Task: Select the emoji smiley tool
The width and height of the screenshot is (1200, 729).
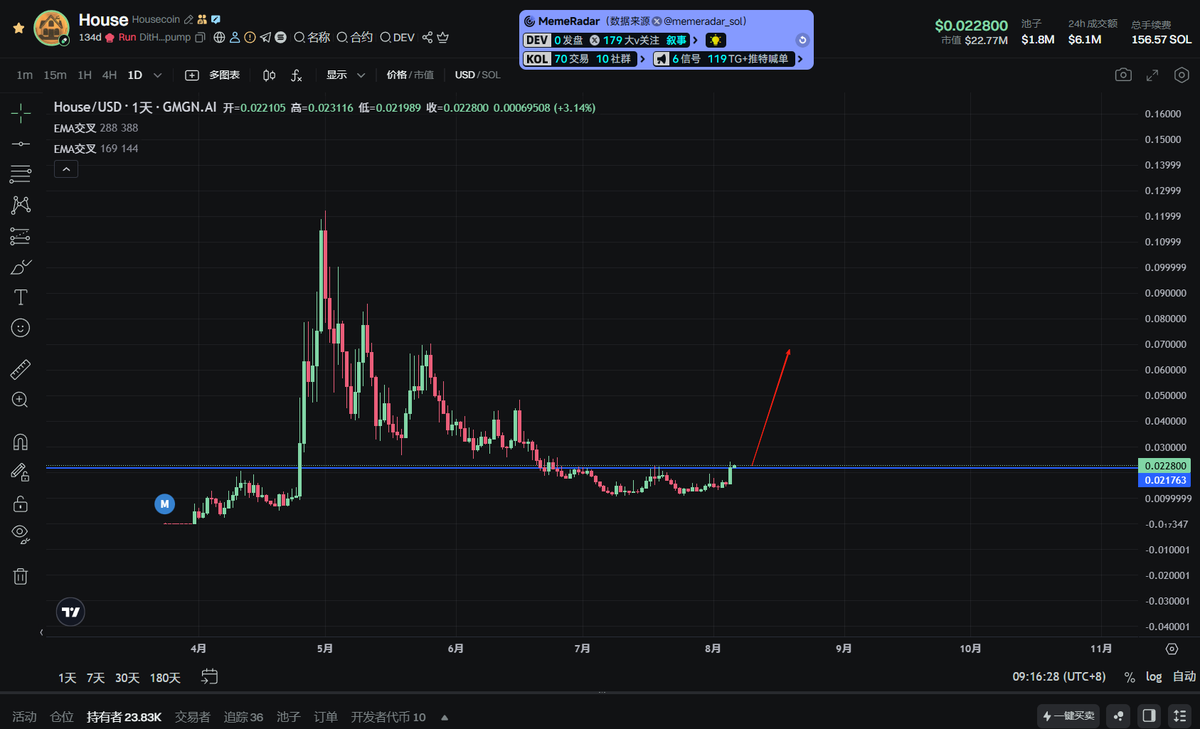Action: pyautogui.click(x=20, y=327)
